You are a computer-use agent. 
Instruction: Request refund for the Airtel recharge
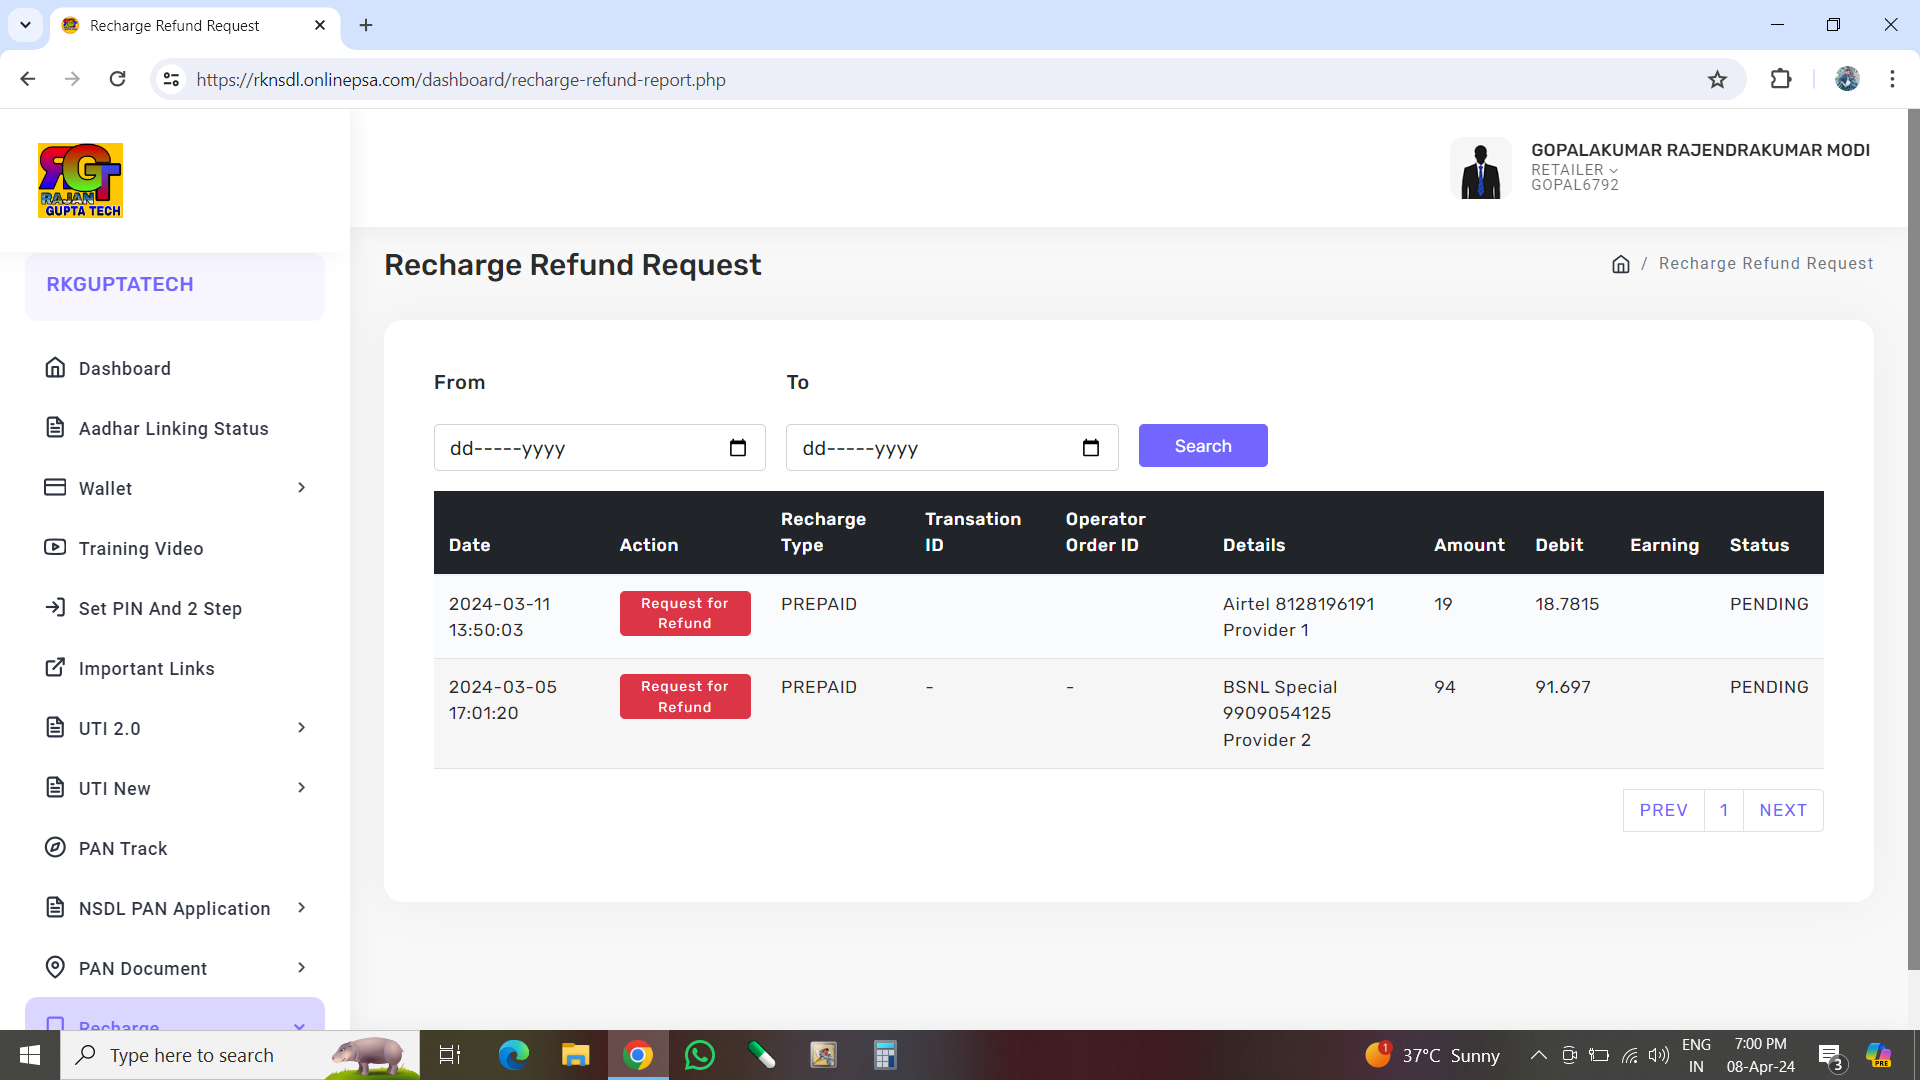684,613
